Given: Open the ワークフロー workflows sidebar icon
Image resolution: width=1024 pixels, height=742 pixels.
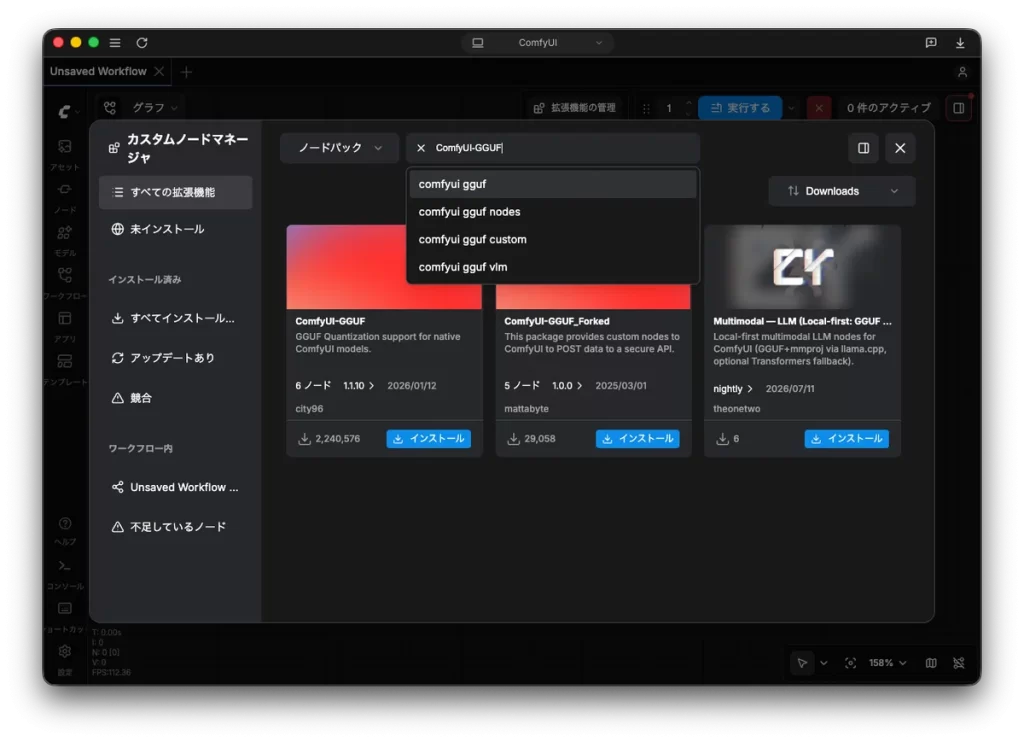Looking at the screenshot, I should [65, 283].
